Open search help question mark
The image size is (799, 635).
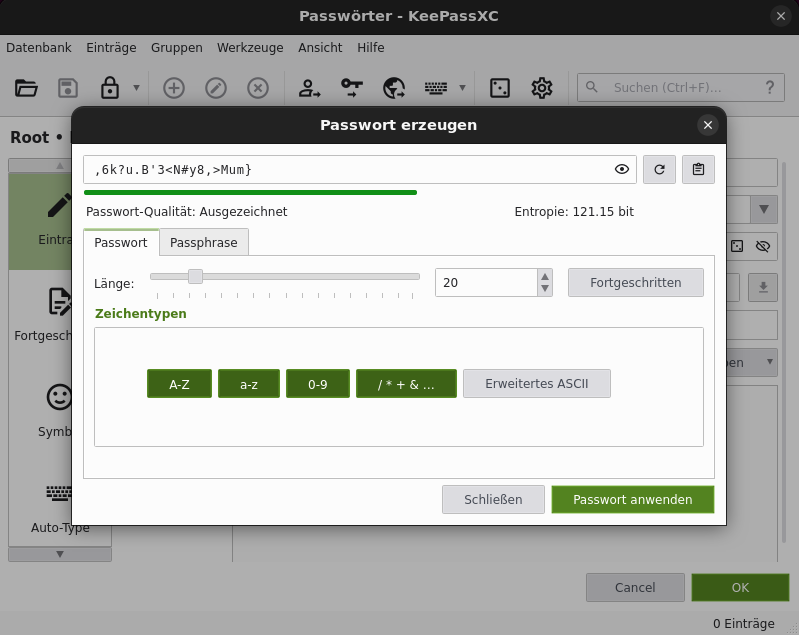tap(769, 88)
